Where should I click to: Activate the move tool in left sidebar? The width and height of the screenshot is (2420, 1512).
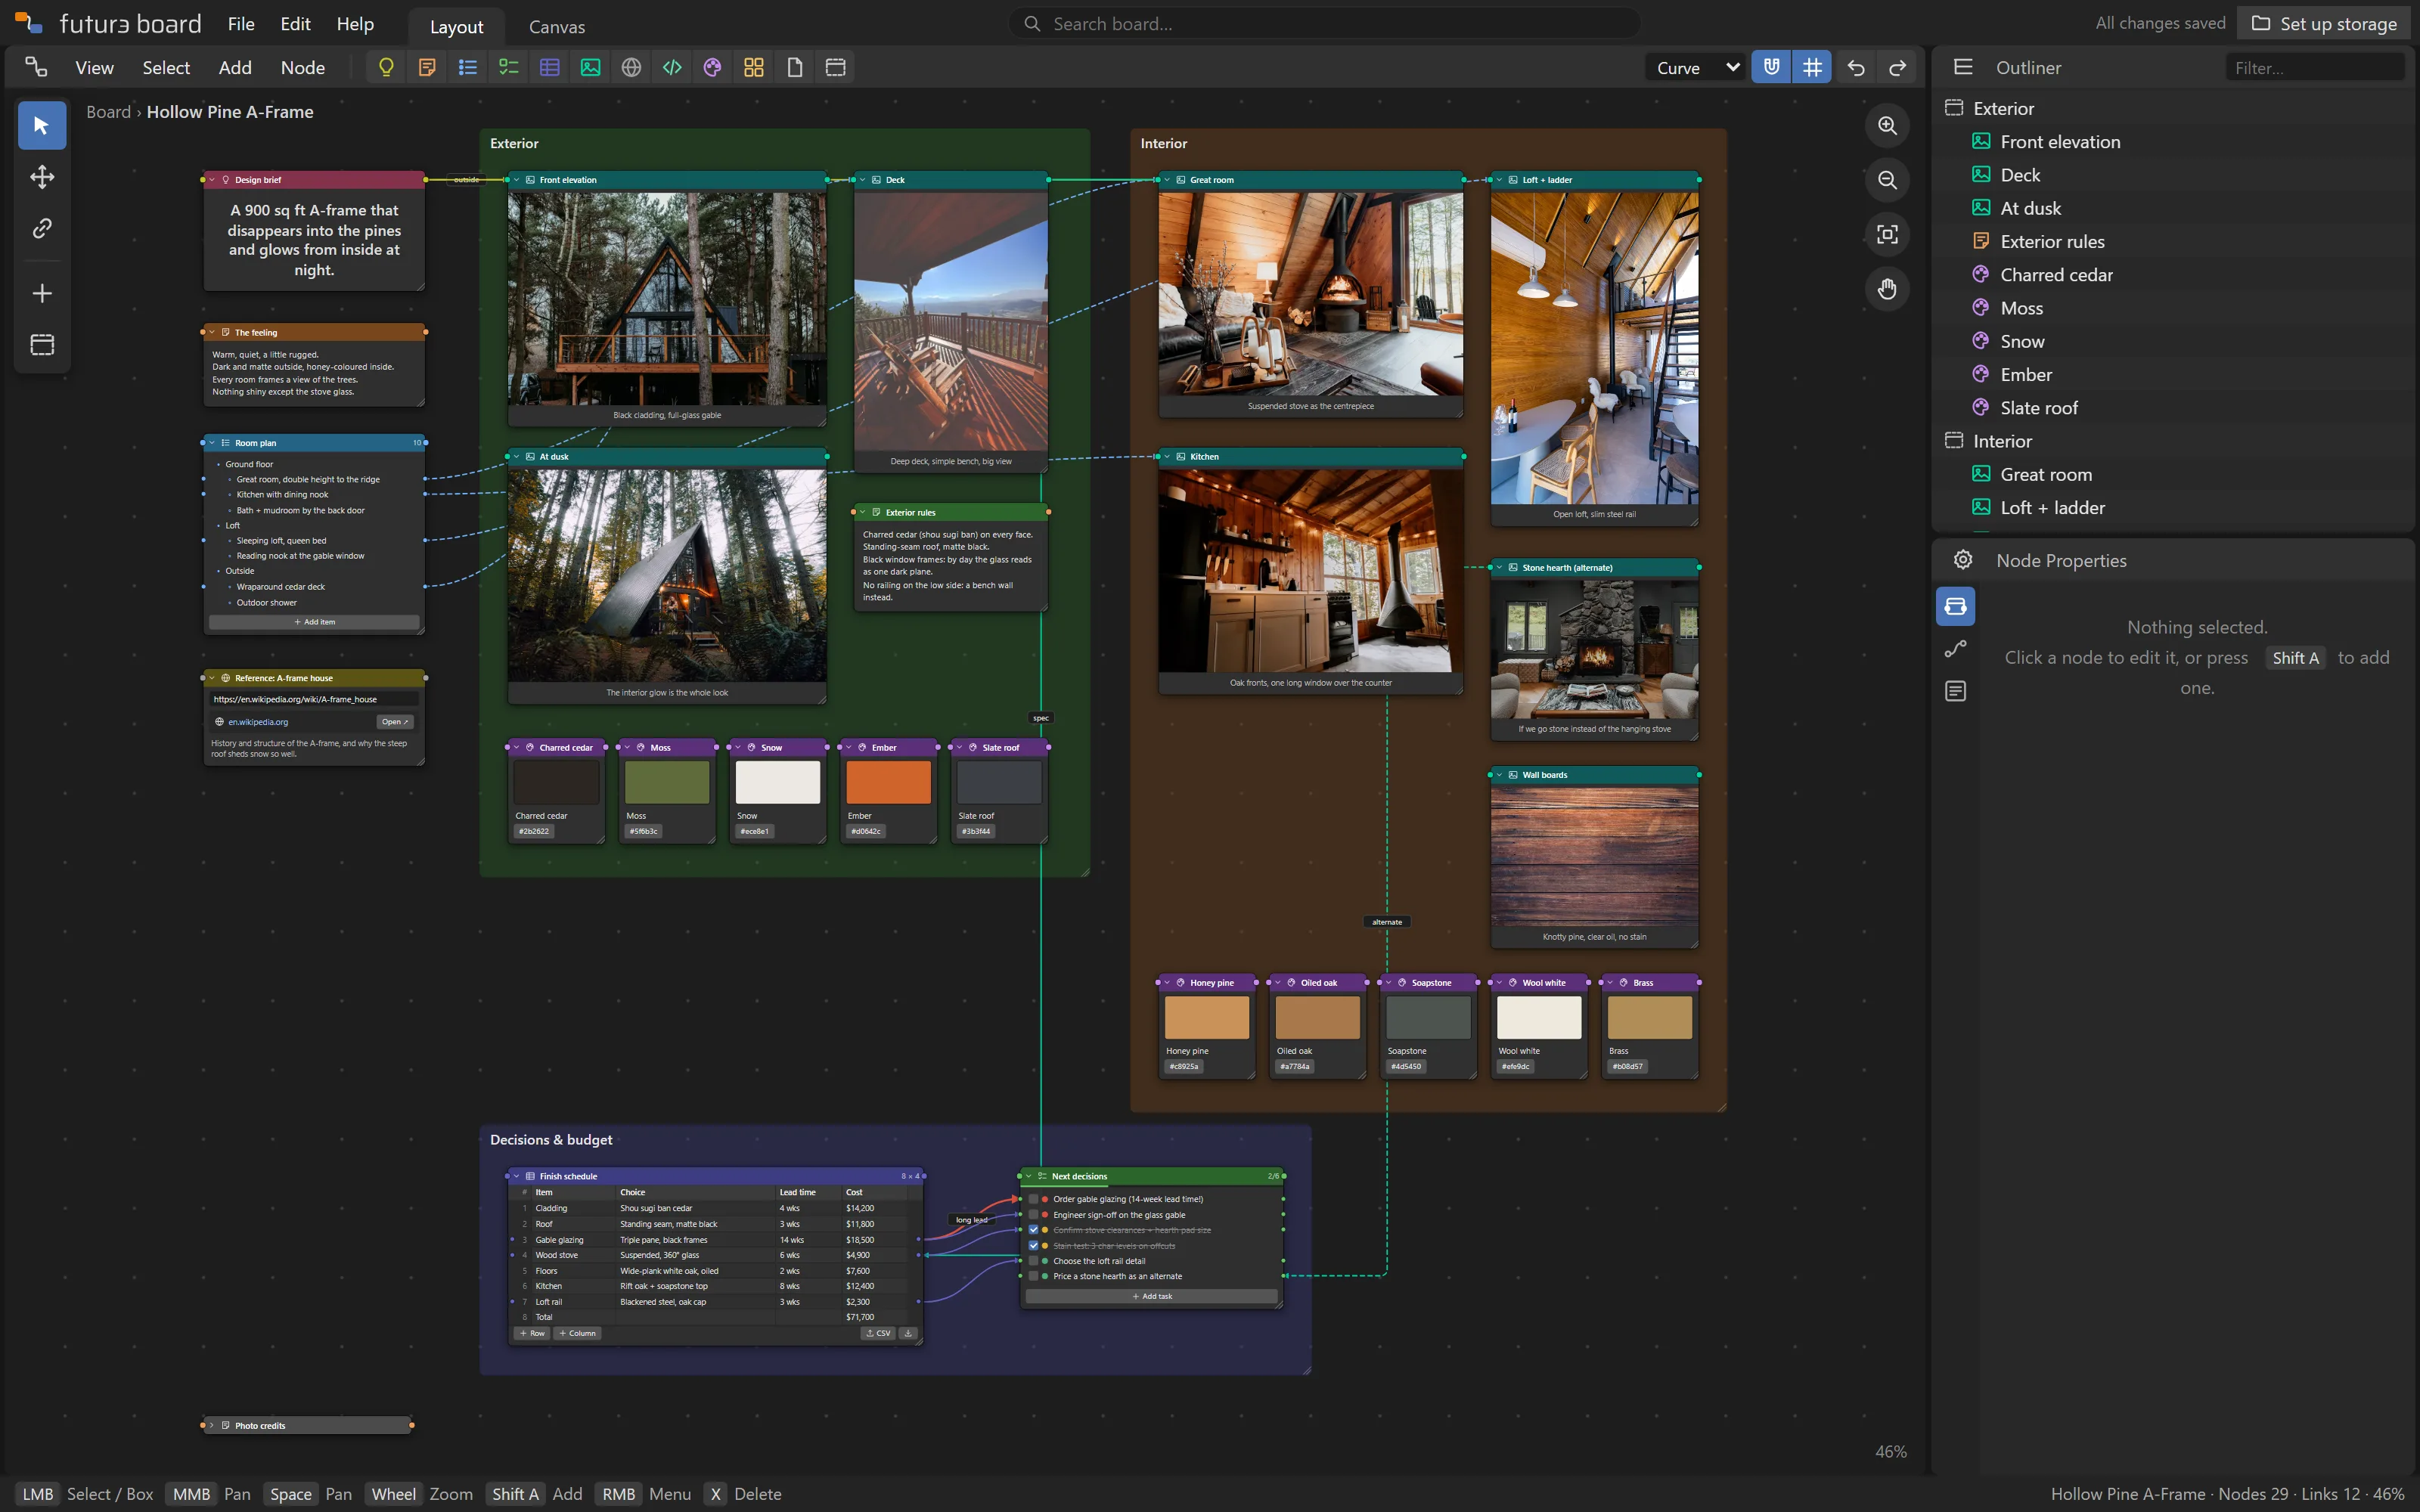[x=42, y=177]
